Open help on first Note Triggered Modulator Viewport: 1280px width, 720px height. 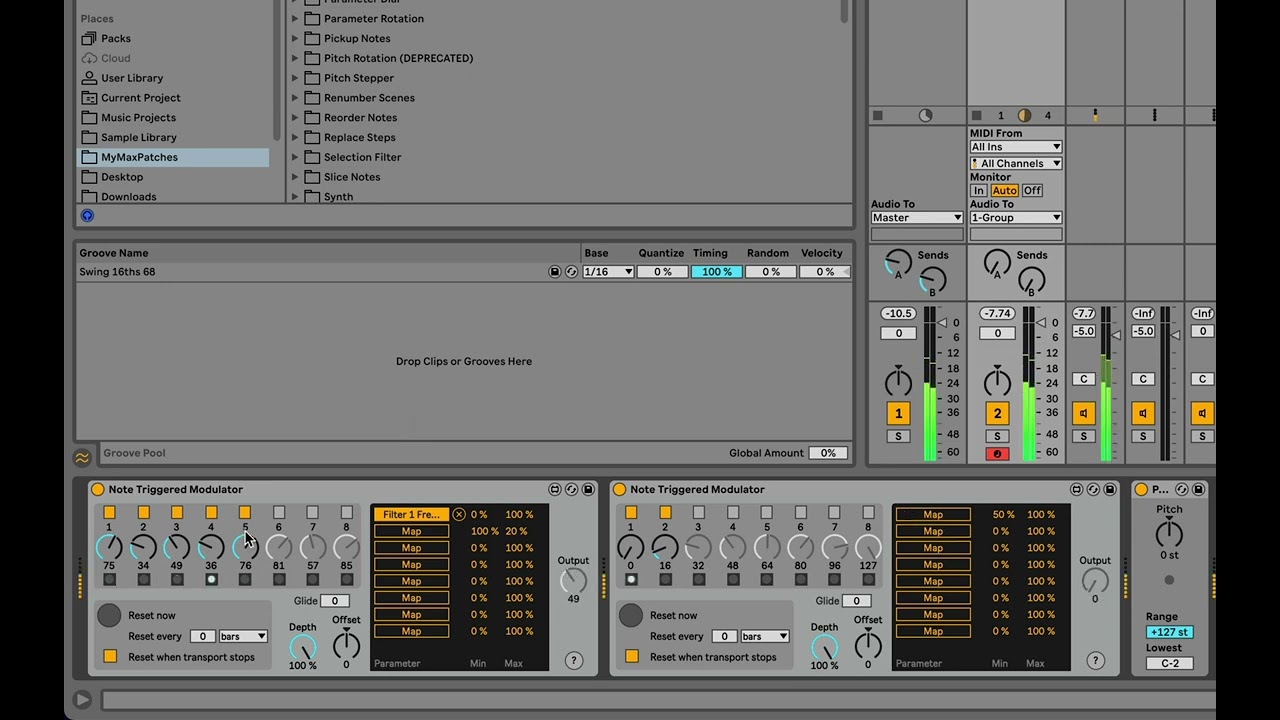click(x=574, y=660)
